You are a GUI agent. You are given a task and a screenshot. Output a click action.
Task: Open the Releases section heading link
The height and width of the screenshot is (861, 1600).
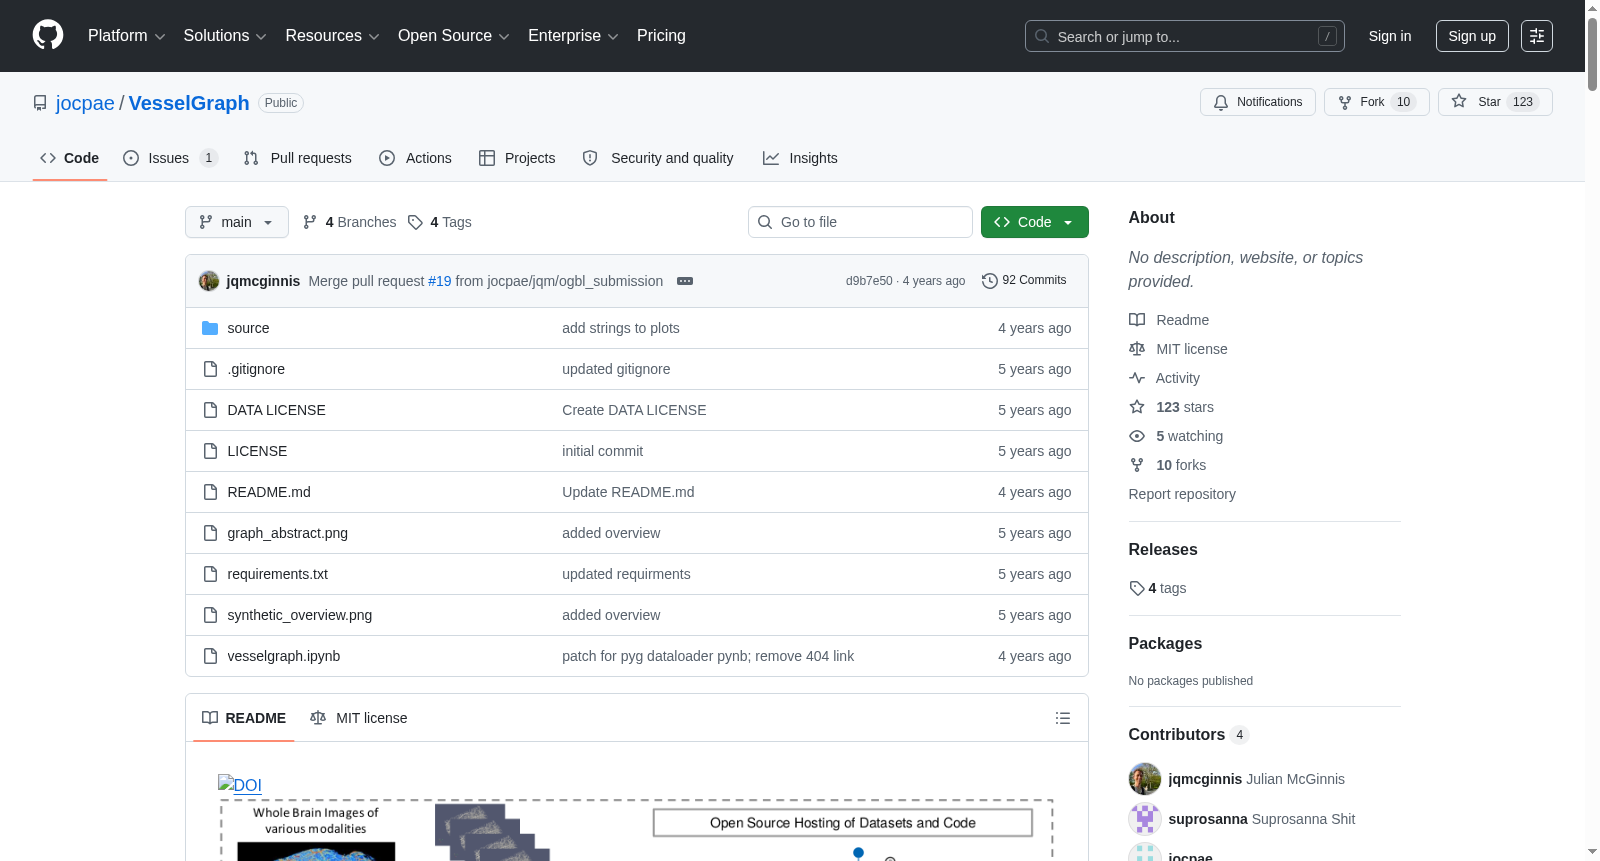pos(1163,549)
